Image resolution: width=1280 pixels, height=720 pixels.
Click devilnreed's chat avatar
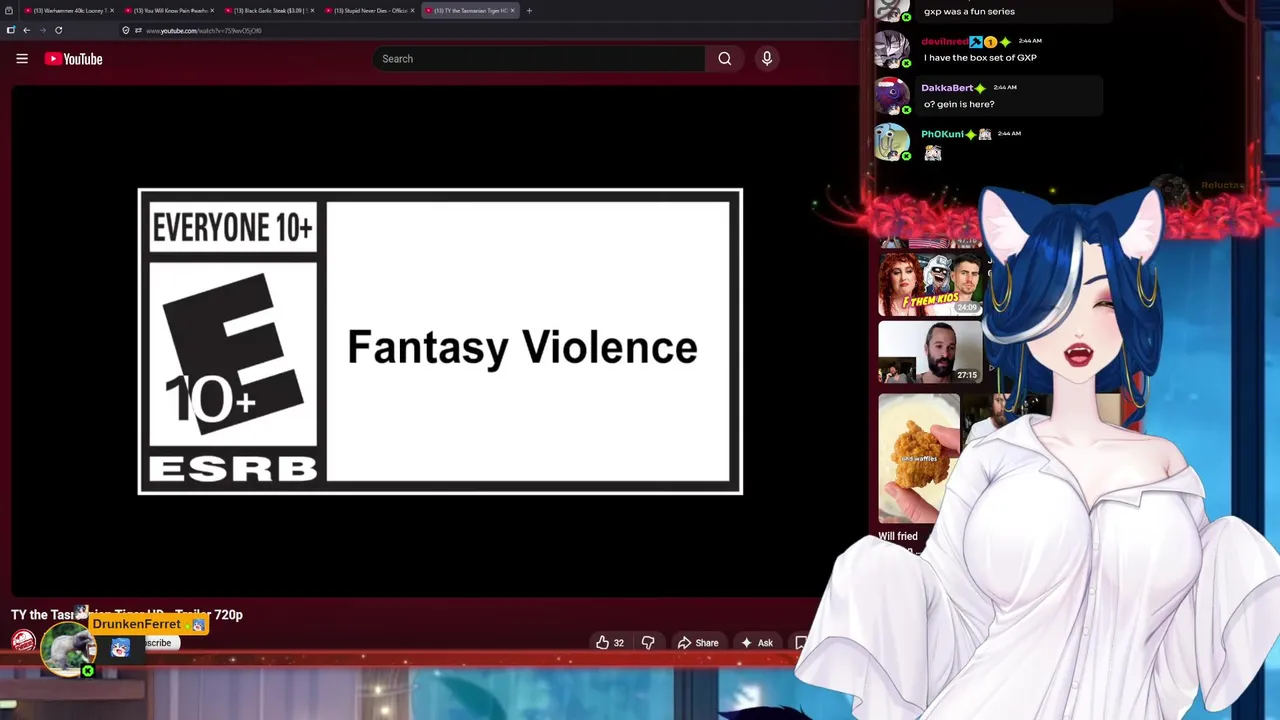pyautogui.click(x=892, y=50)
